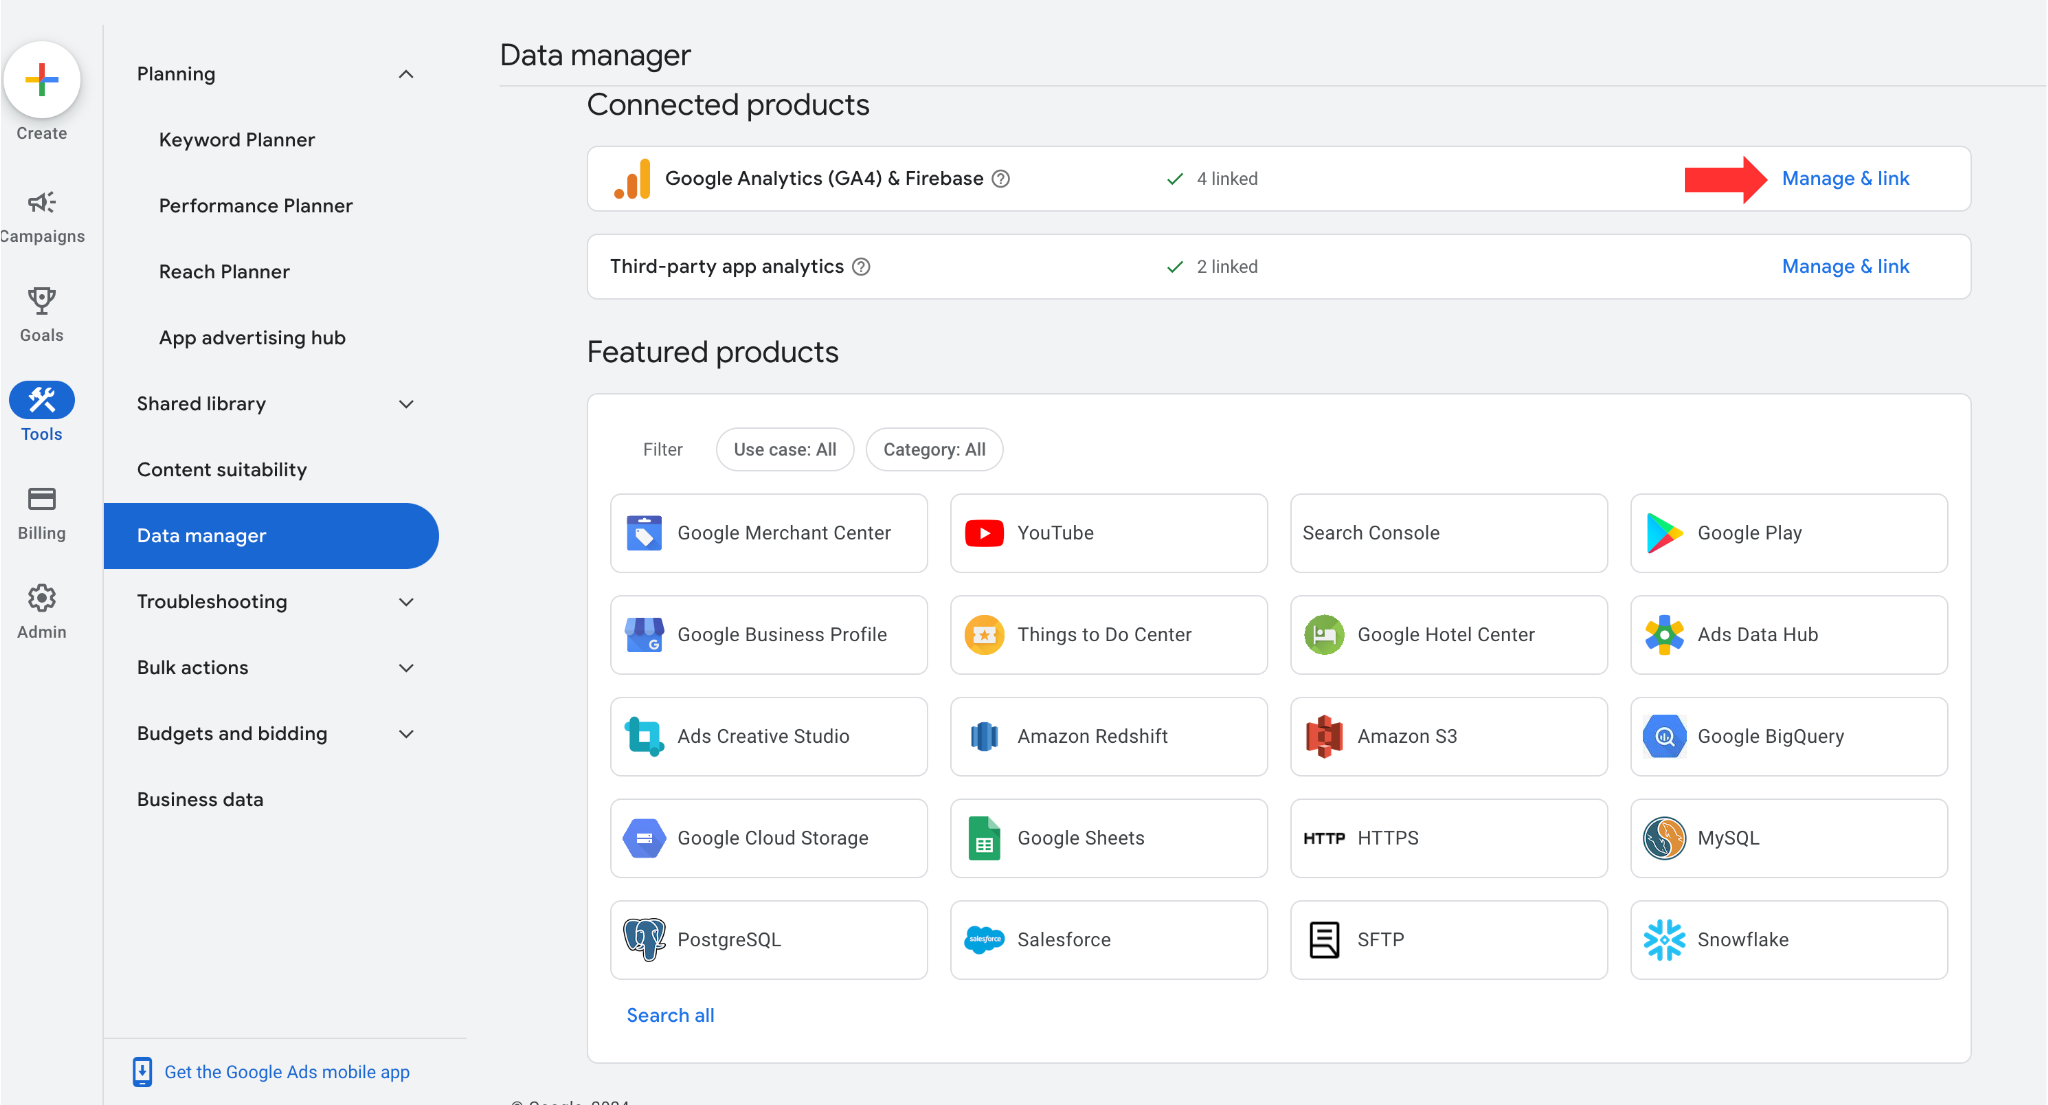Screen dimensions: 2048x1105
Task: Open the Search Console product card
Action: pyautogui.click(x=1449, y=533)
